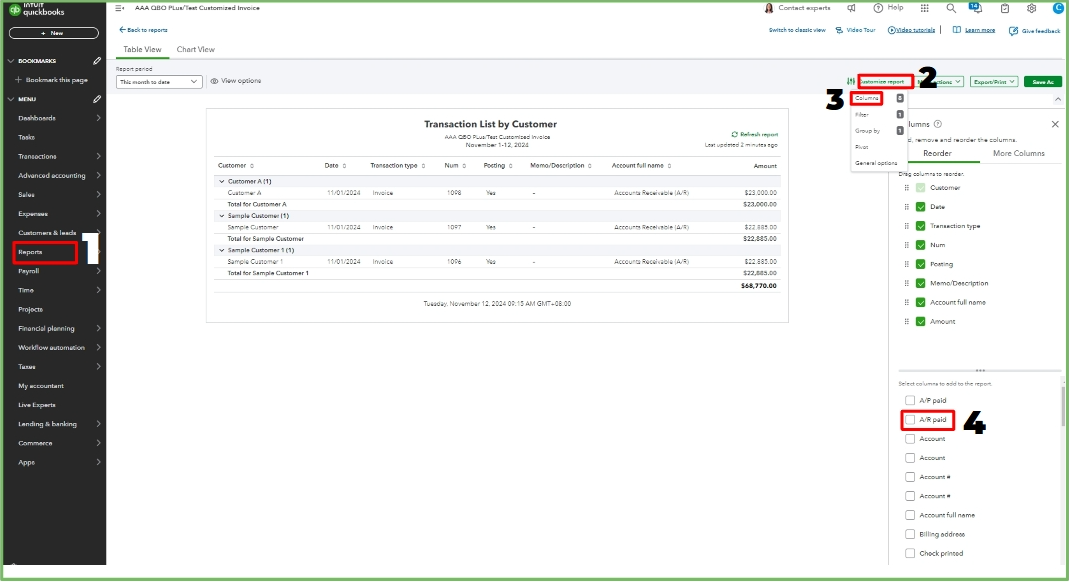Check the A/R paid column checkbox
This screenshot has width=1069, height=582.
tap(910, 419)
